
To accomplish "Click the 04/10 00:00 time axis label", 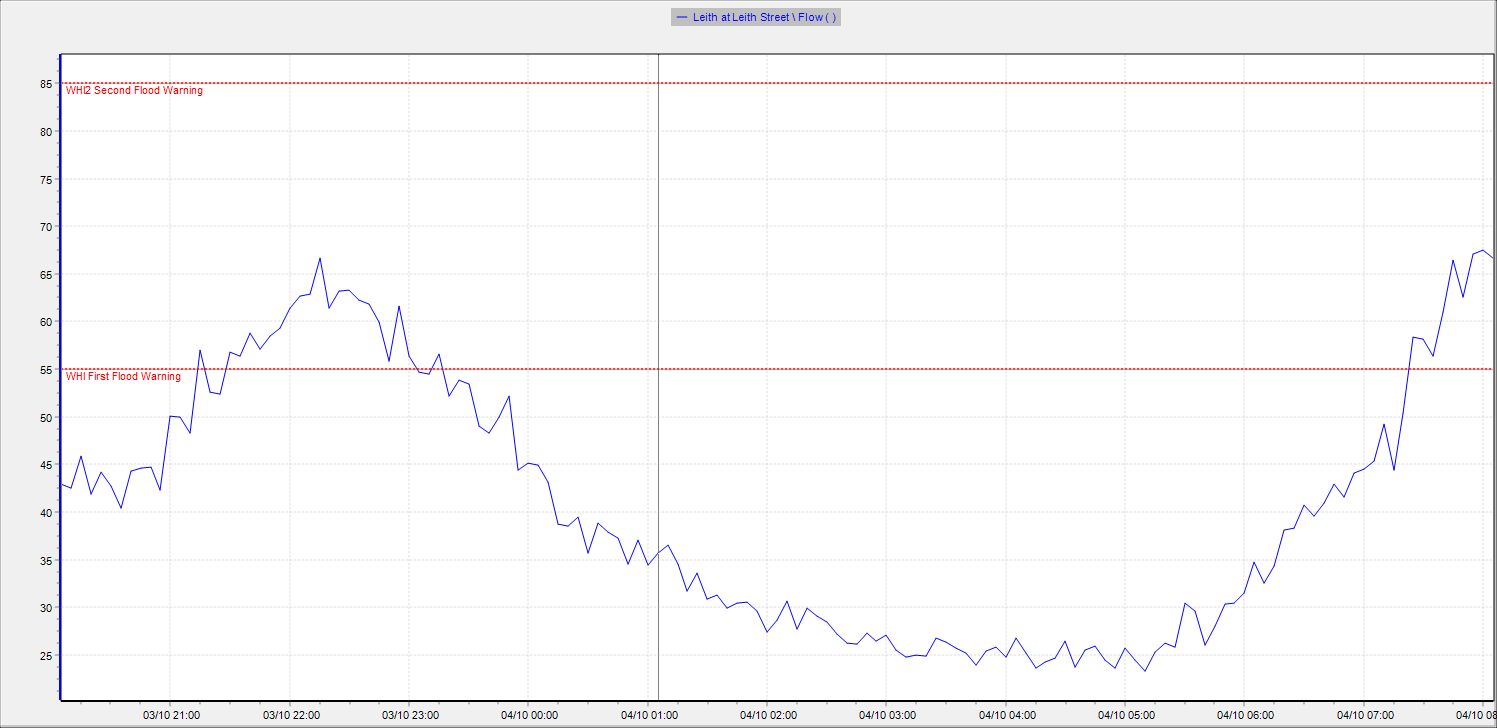I will coord(529,715).
